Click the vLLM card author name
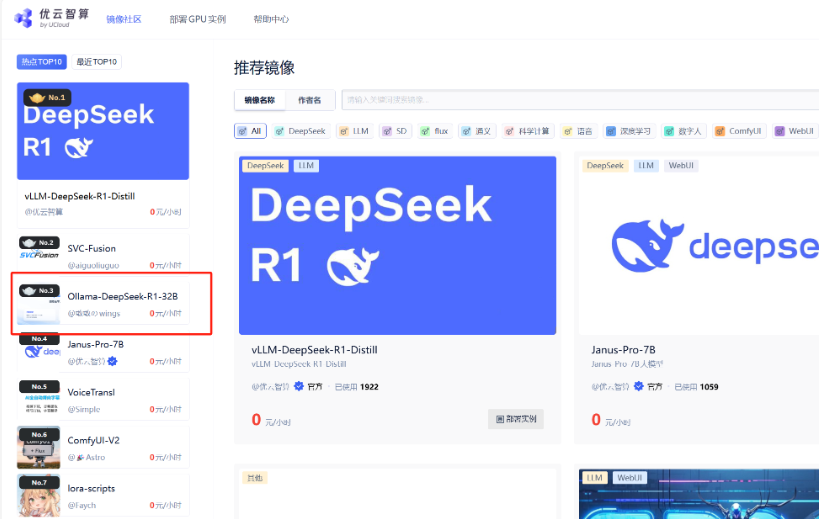The height and width of the screenshot is (519, 822). (x=270, y=387)
